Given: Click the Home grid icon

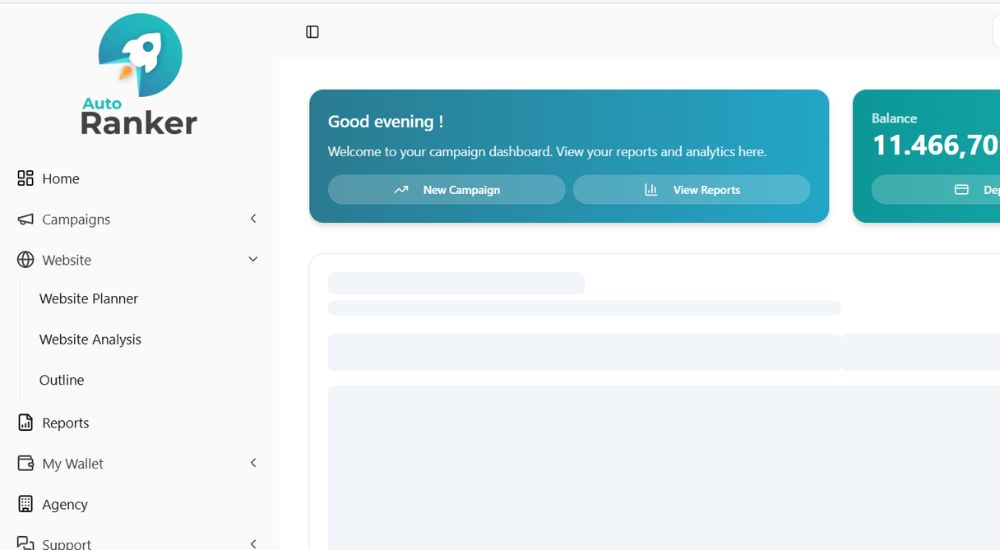Looking at the screenshot, I should 26,178.
